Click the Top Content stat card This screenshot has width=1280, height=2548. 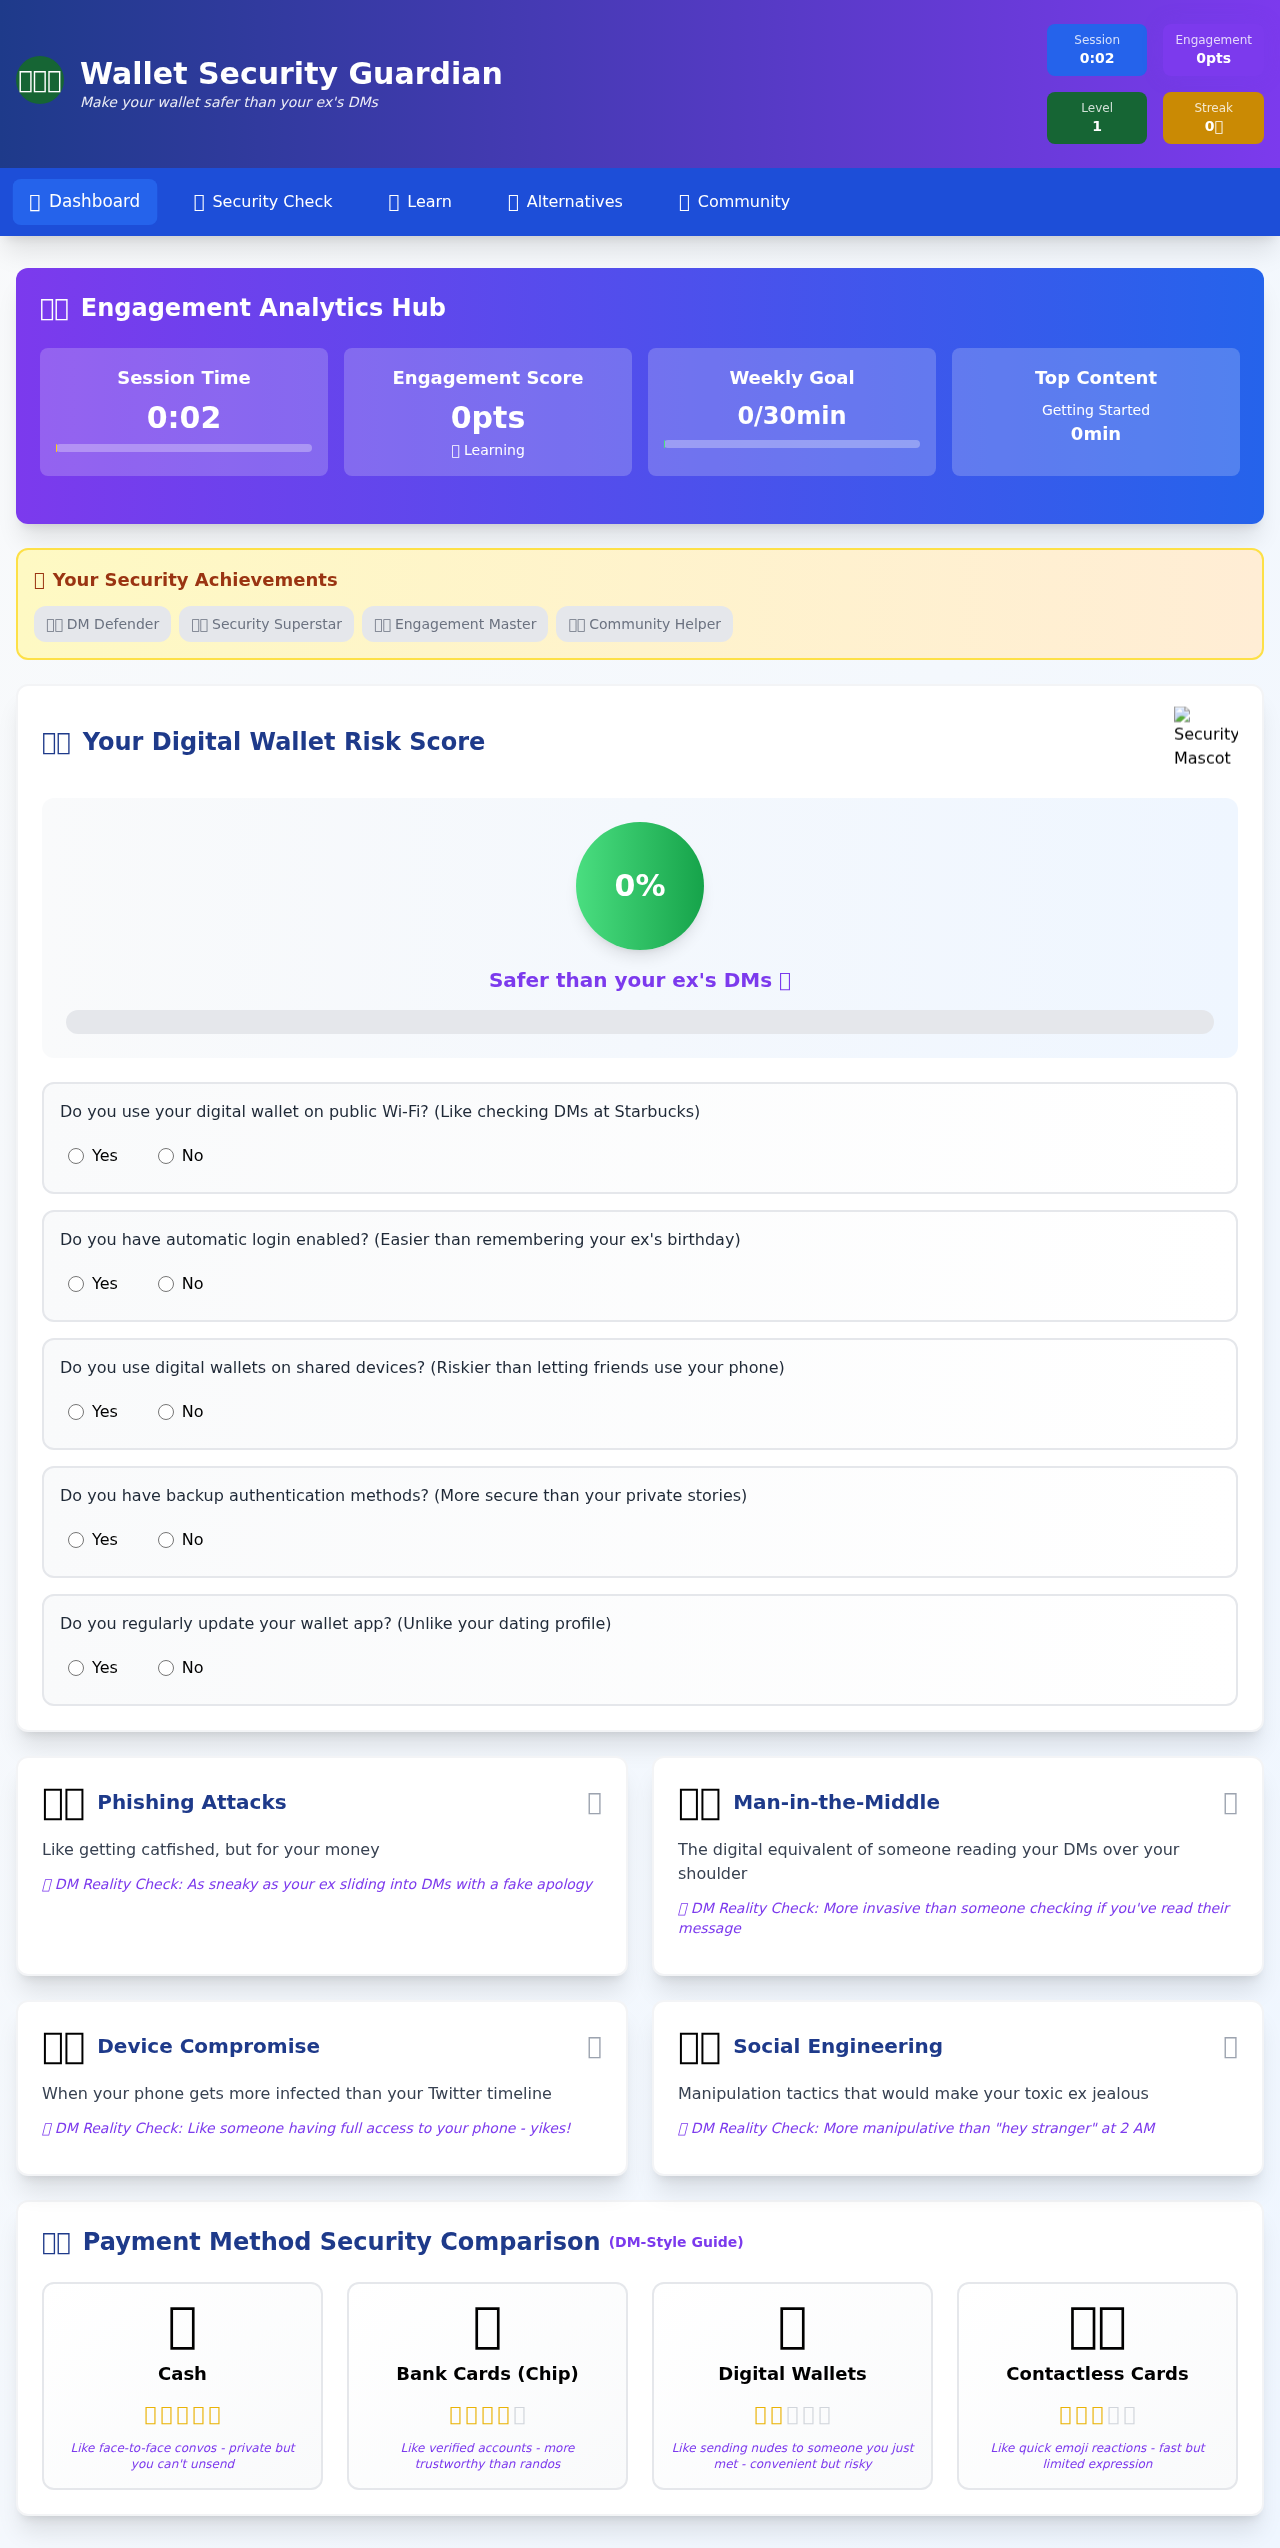pos(1096,412)
